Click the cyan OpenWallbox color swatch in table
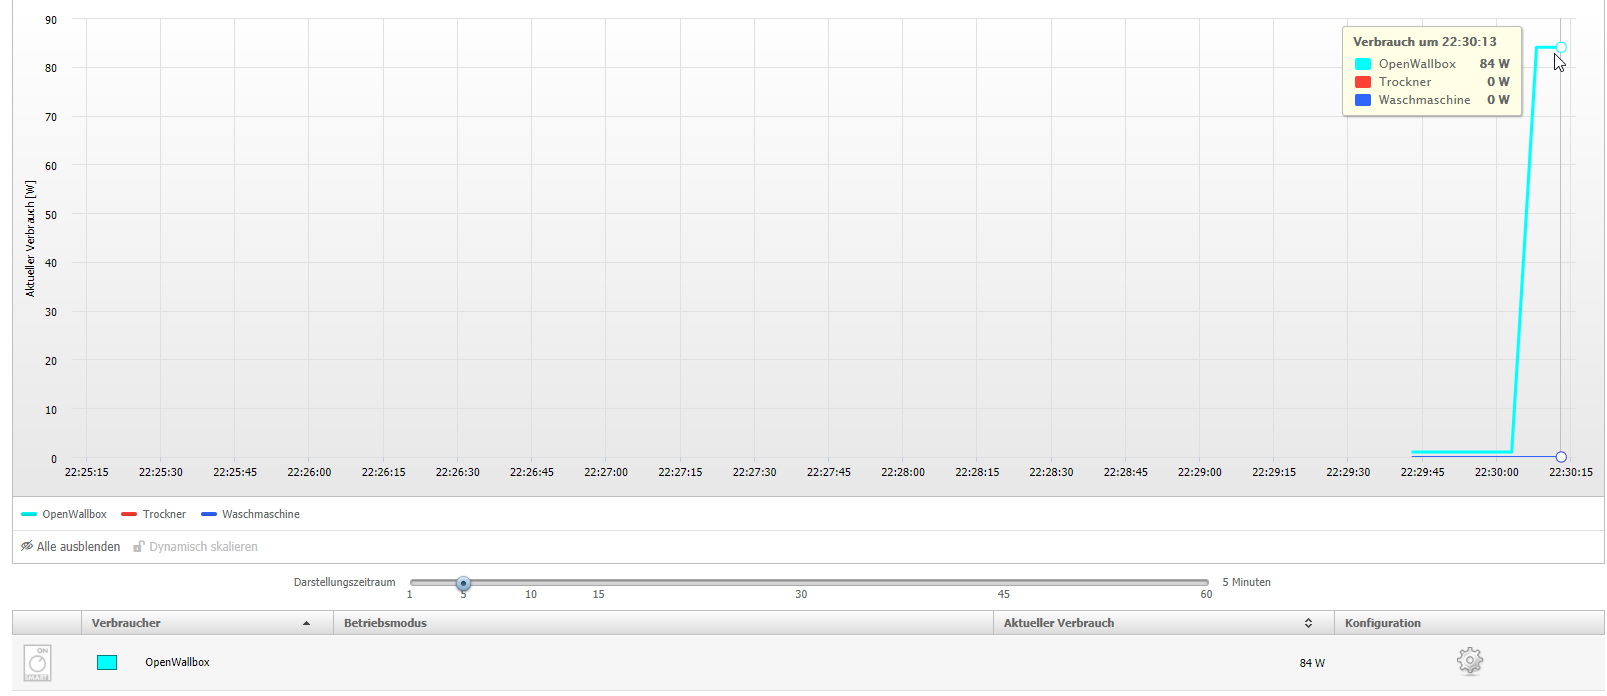1607x696 pixels. pos(107,662)
